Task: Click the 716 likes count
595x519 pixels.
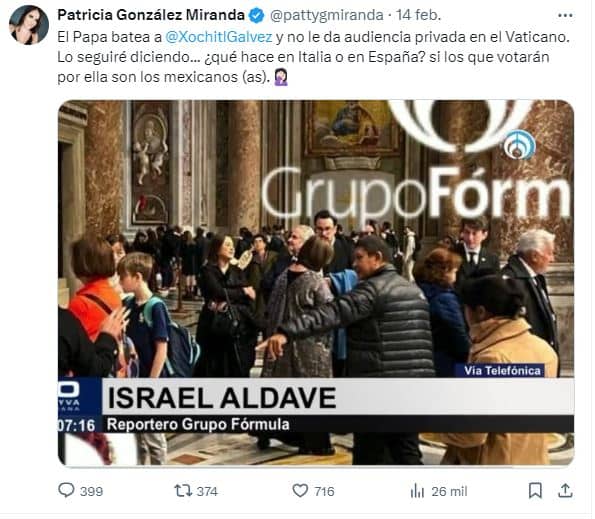Action: (324, 491)
